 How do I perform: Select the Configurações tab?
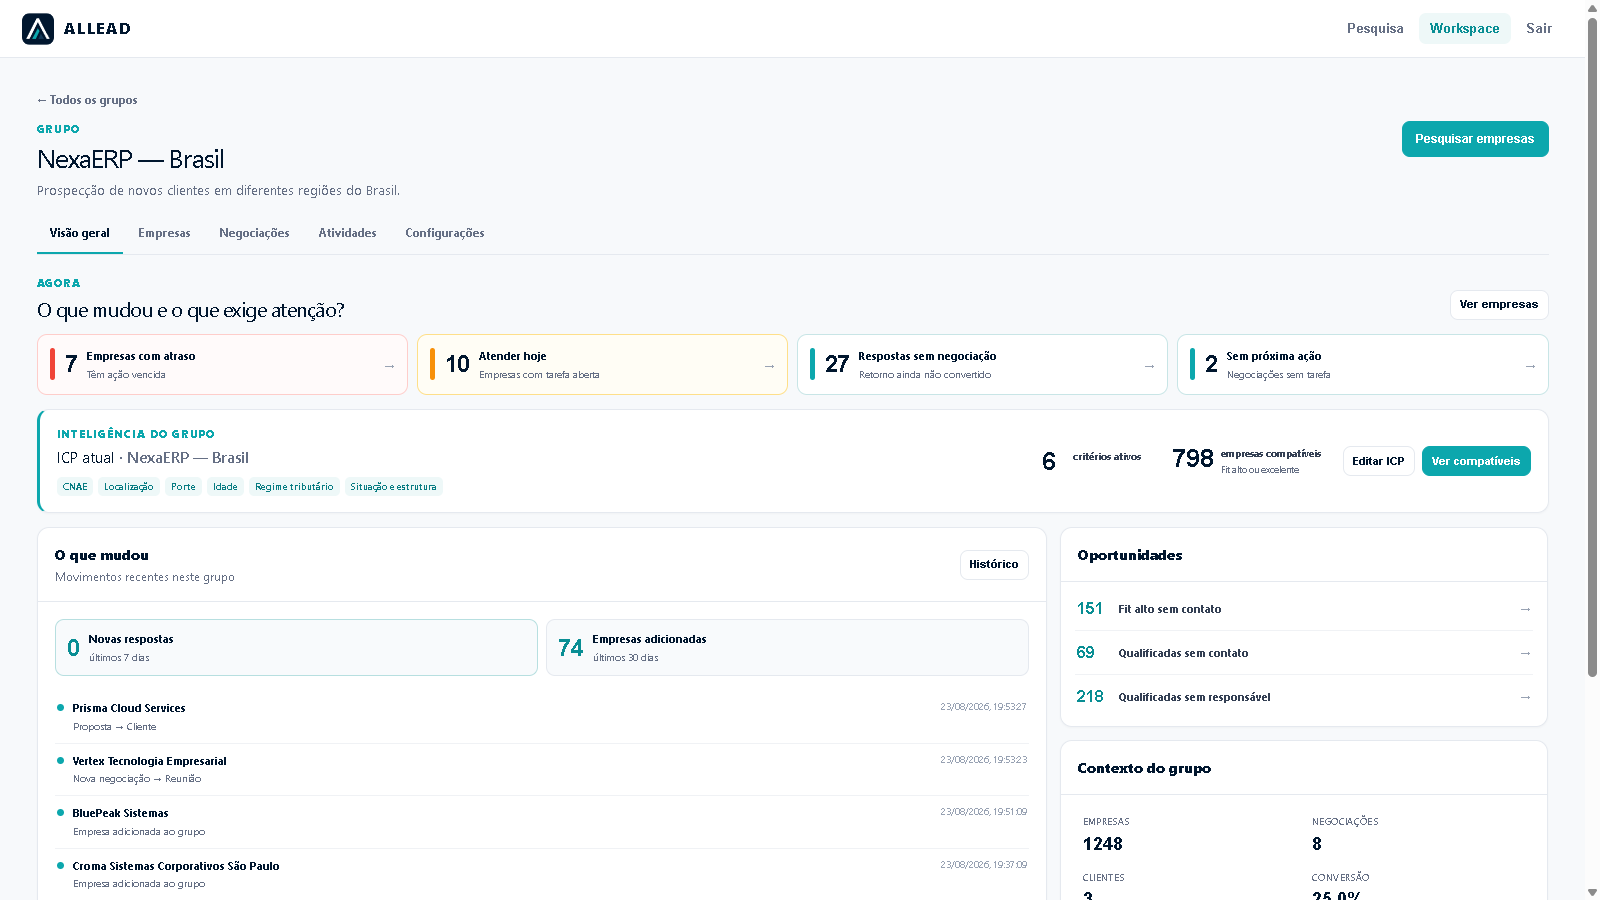[445, 233]
